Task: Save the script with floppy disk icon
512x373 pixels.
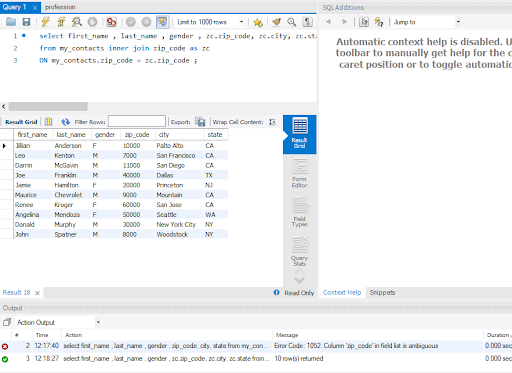Action: (x=26, y=22)
